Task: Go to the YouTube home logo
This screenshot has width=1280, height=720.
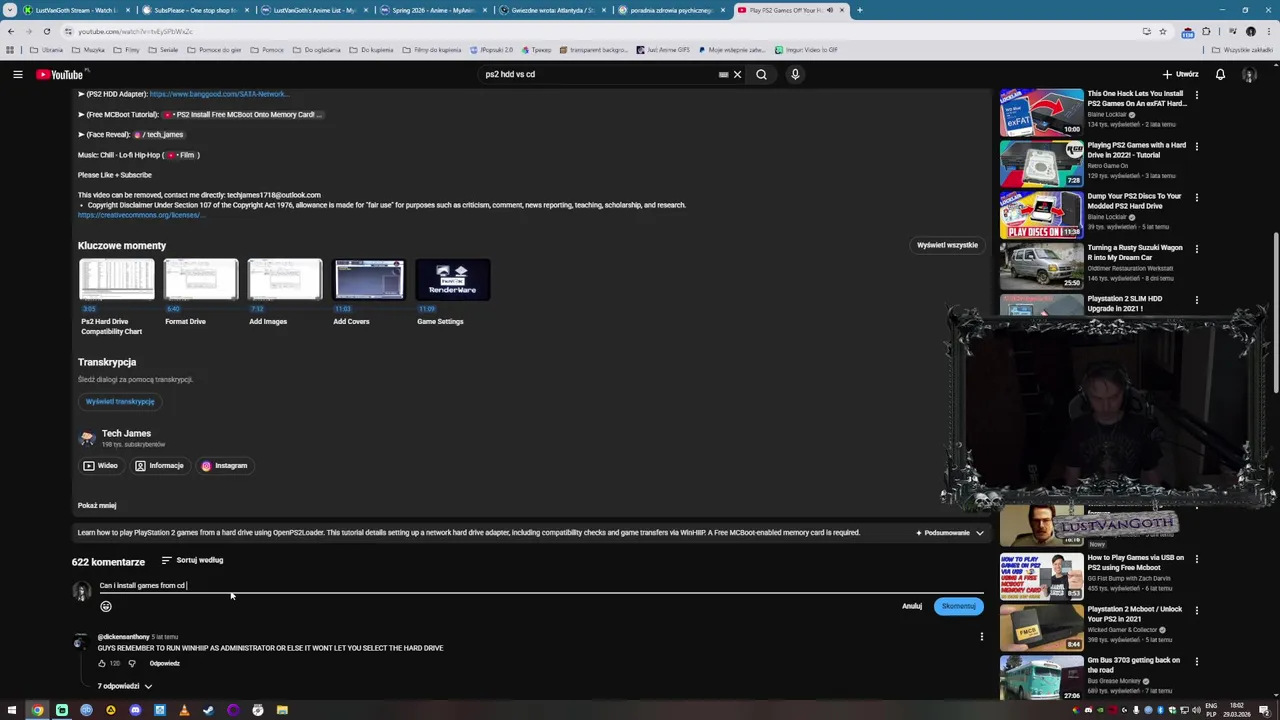Action: coord(60,74)
